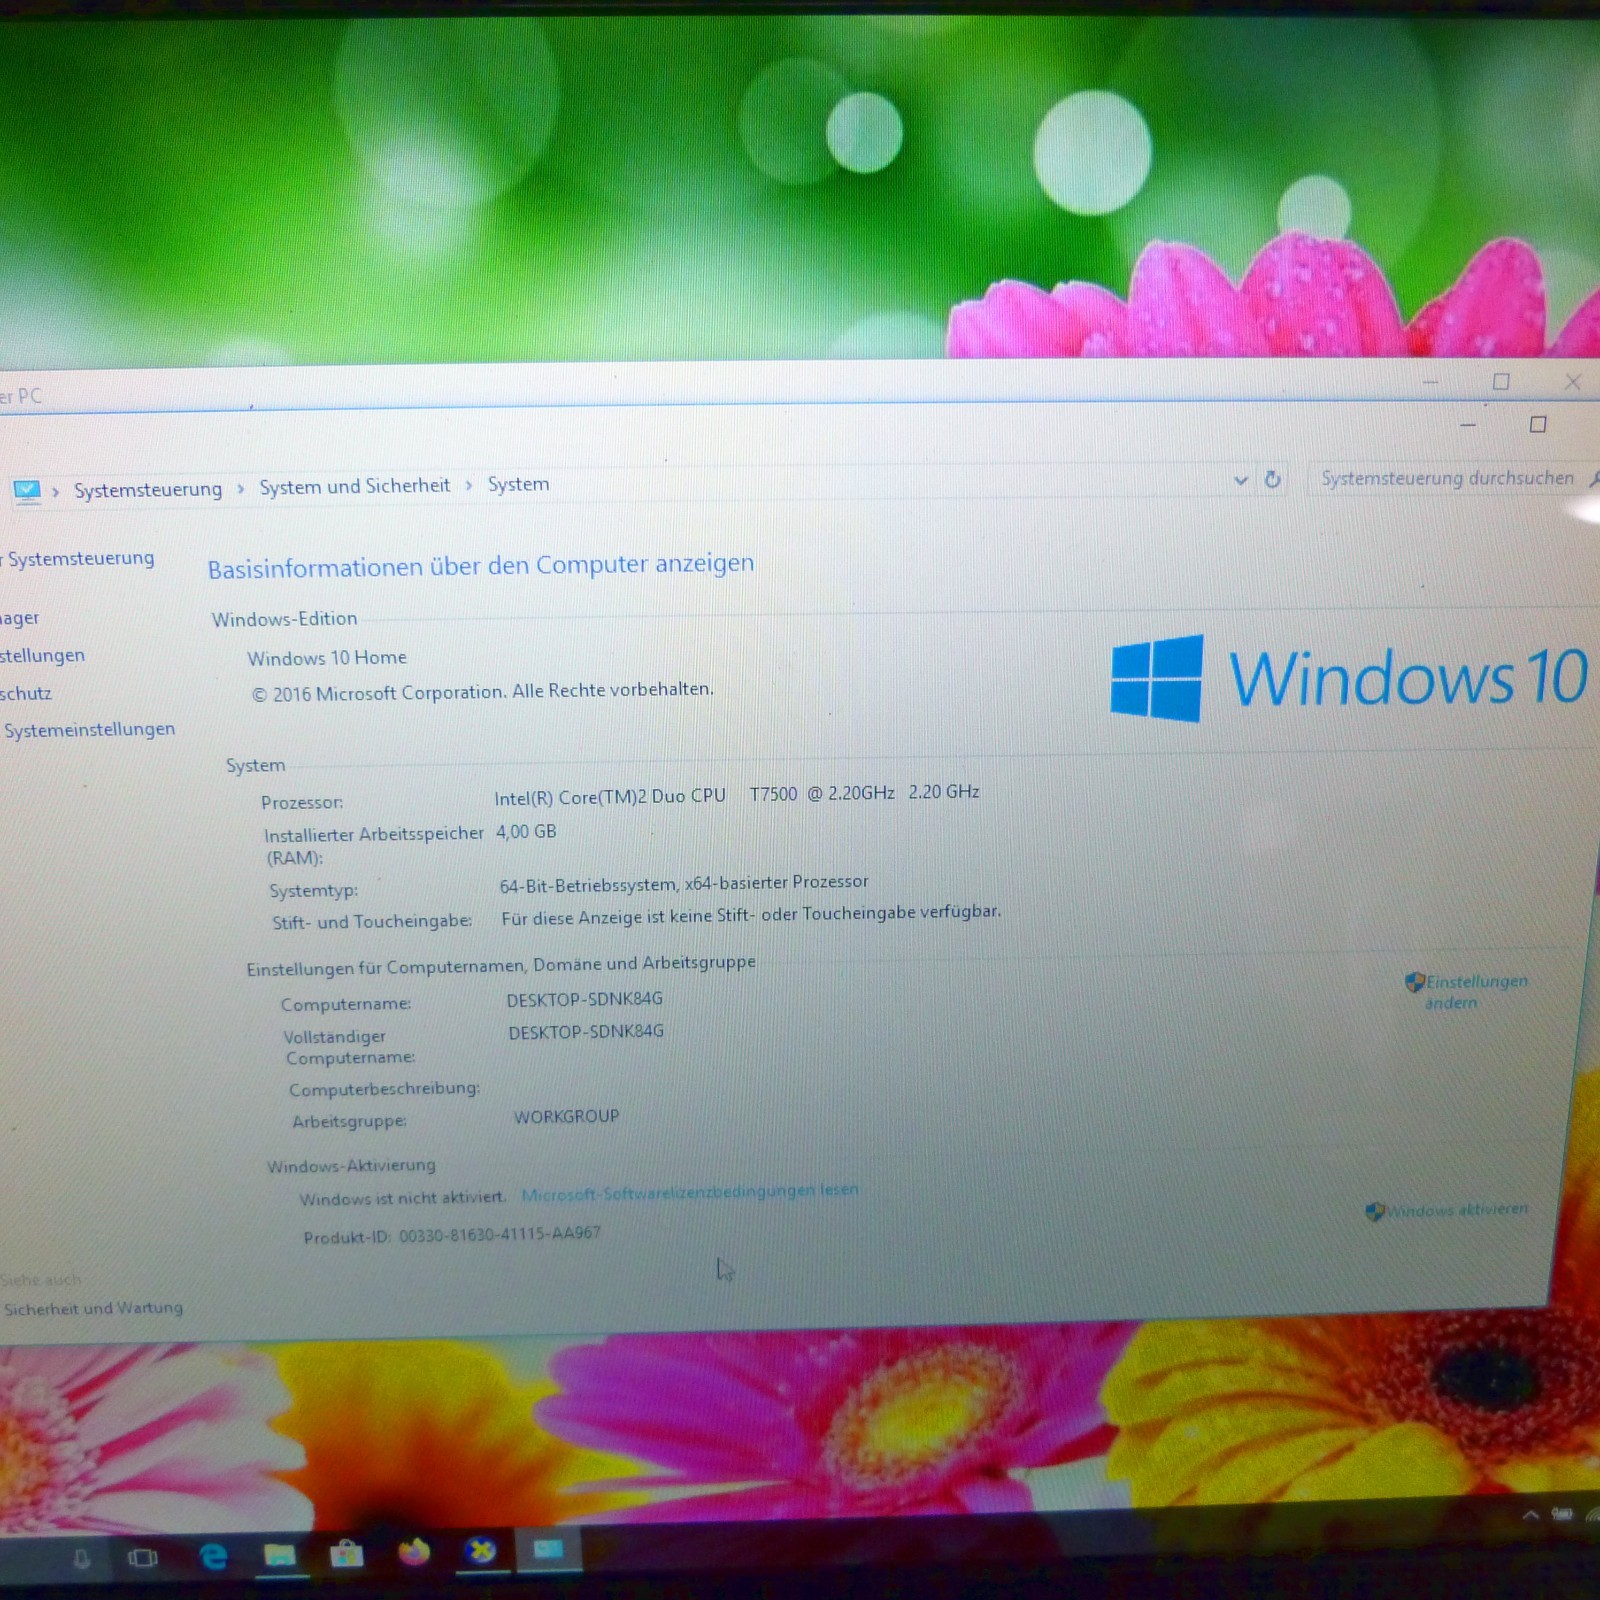
Task: Click shield icon beside Windows aktivieren
Action: (x=1375, y=1211)
